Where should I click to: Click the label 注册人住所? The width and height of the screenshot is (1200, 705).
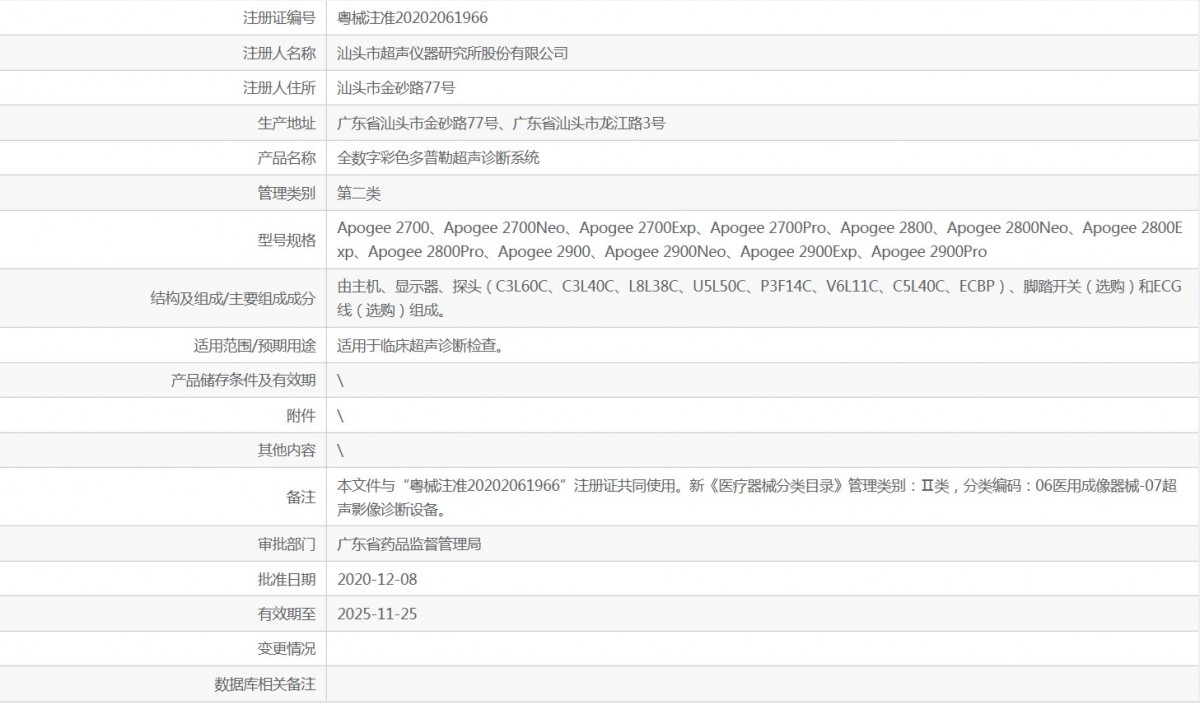(x=279, y=88)
